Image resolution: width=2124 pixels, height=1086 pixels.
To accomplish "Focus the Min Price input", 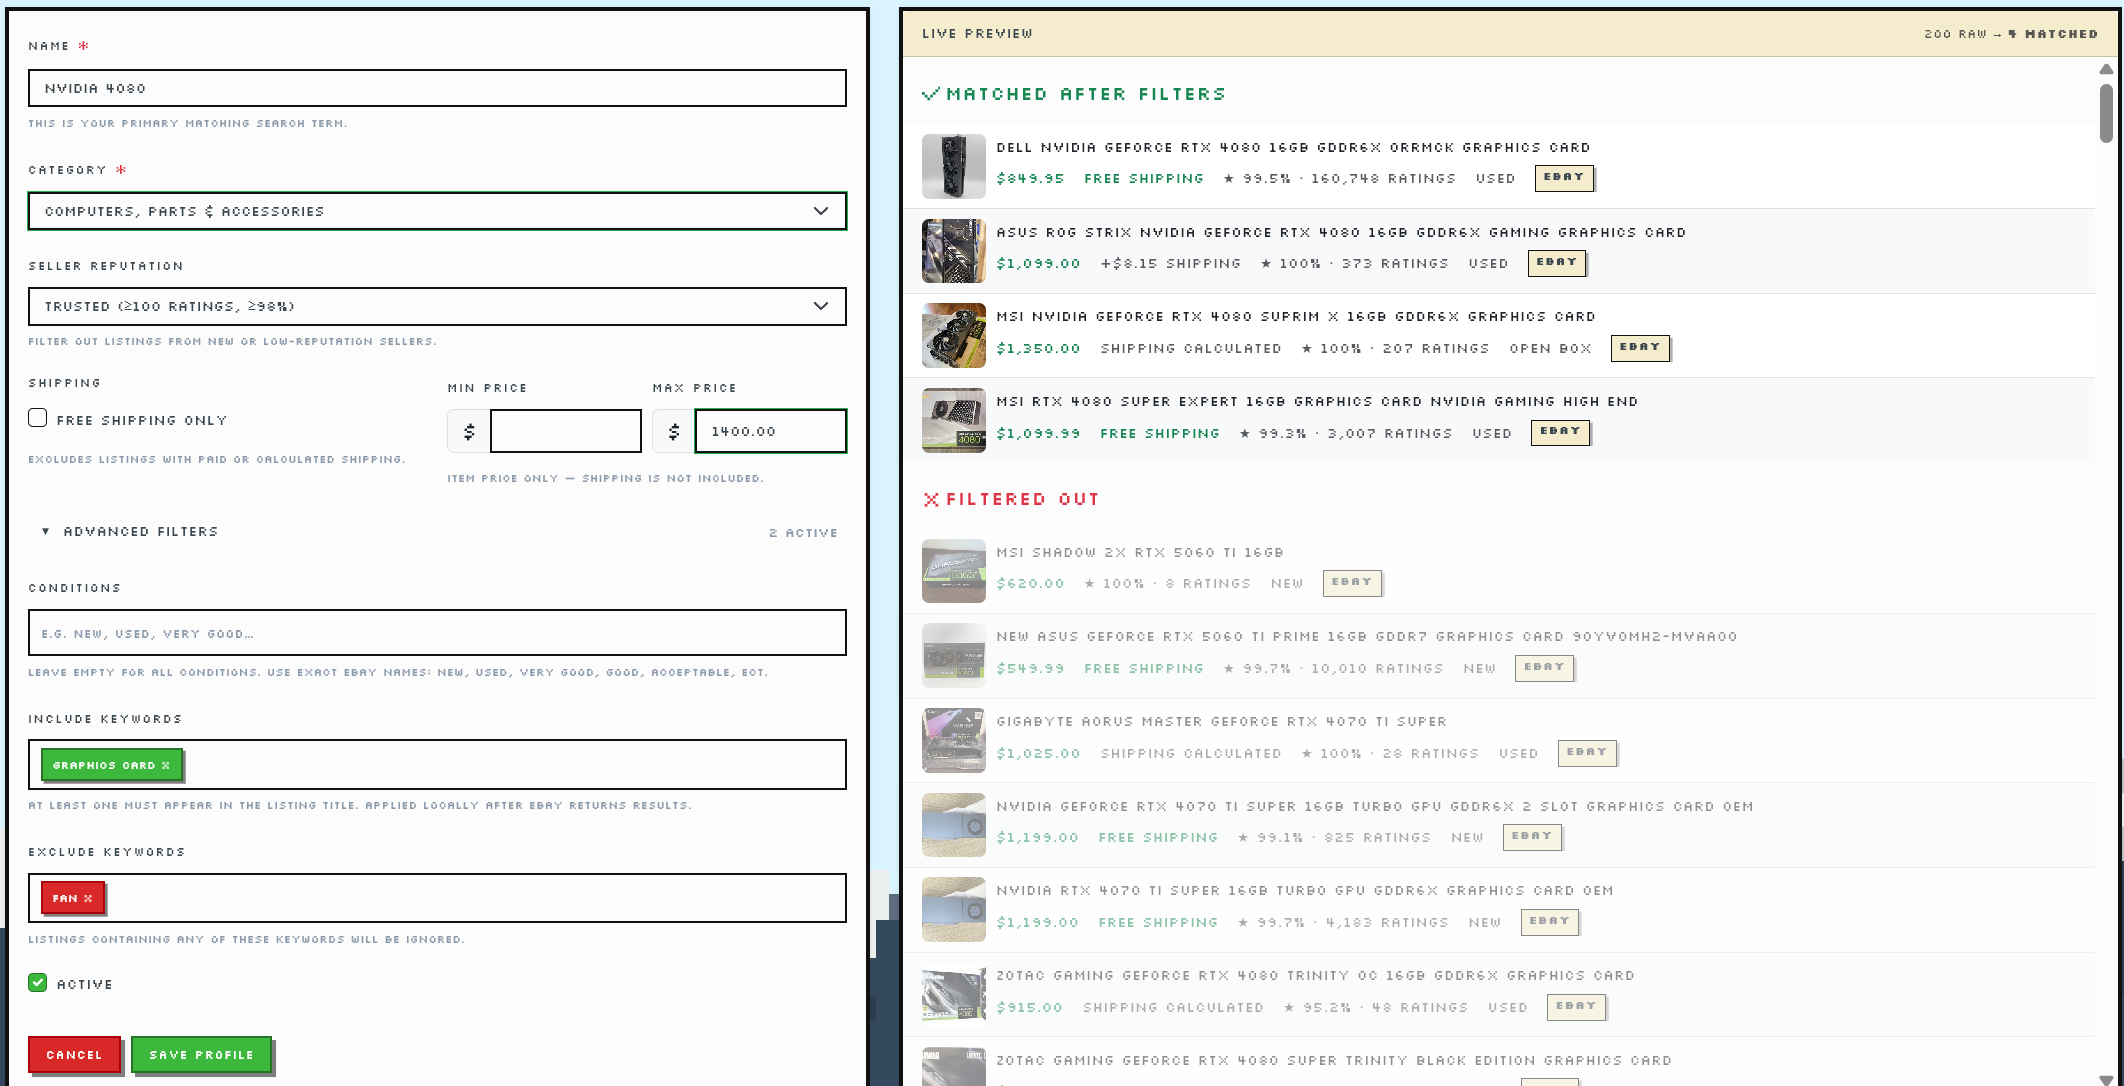I will click(565, 431).
